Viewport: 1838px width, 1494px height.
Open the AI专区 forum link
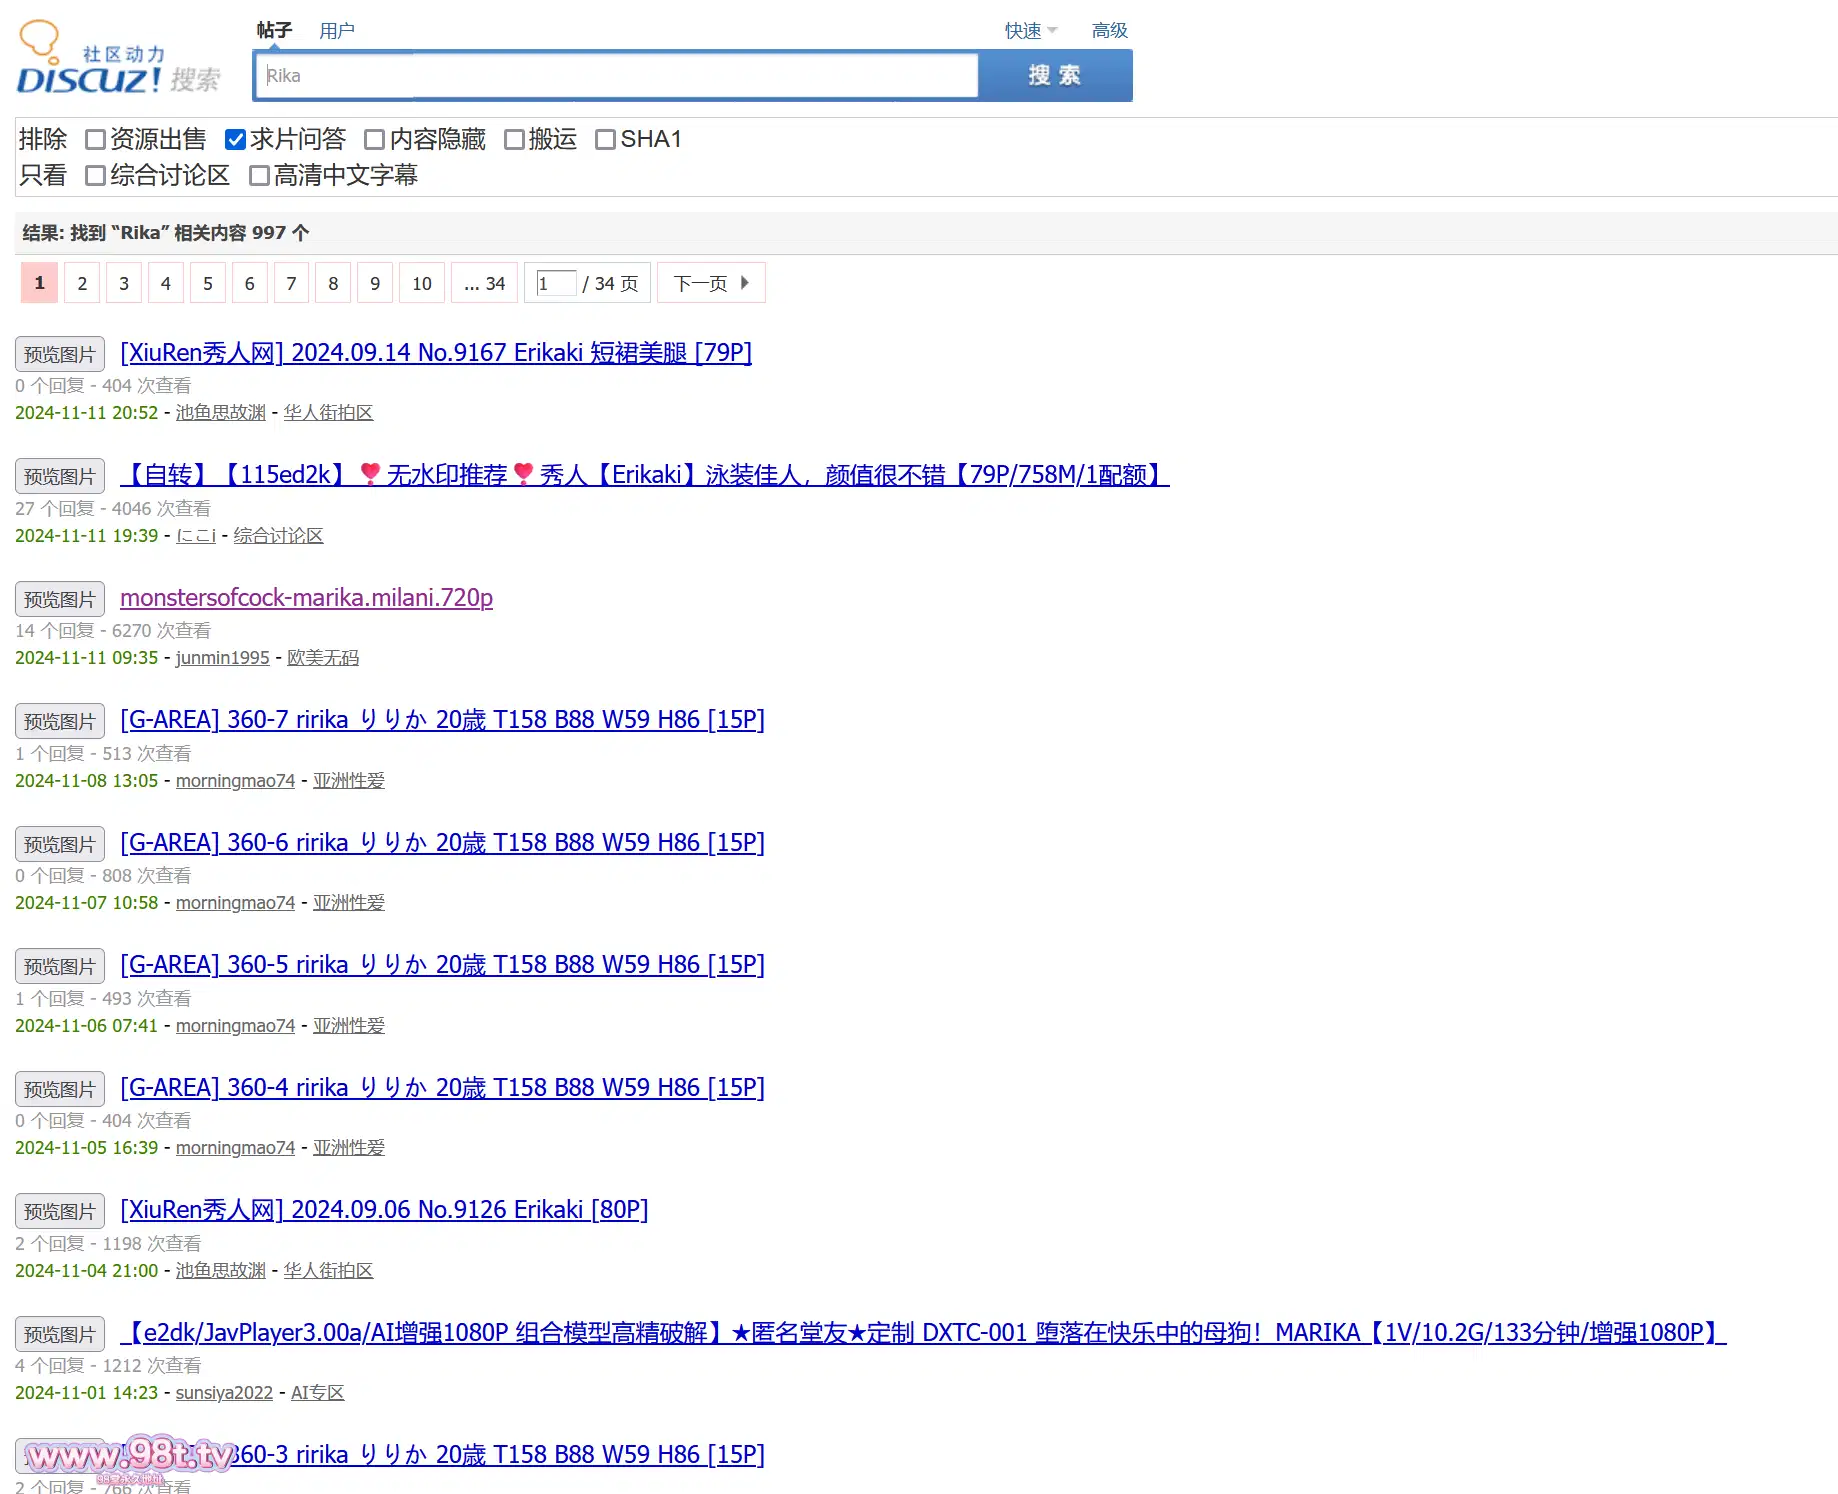(x=318, y=1392)
